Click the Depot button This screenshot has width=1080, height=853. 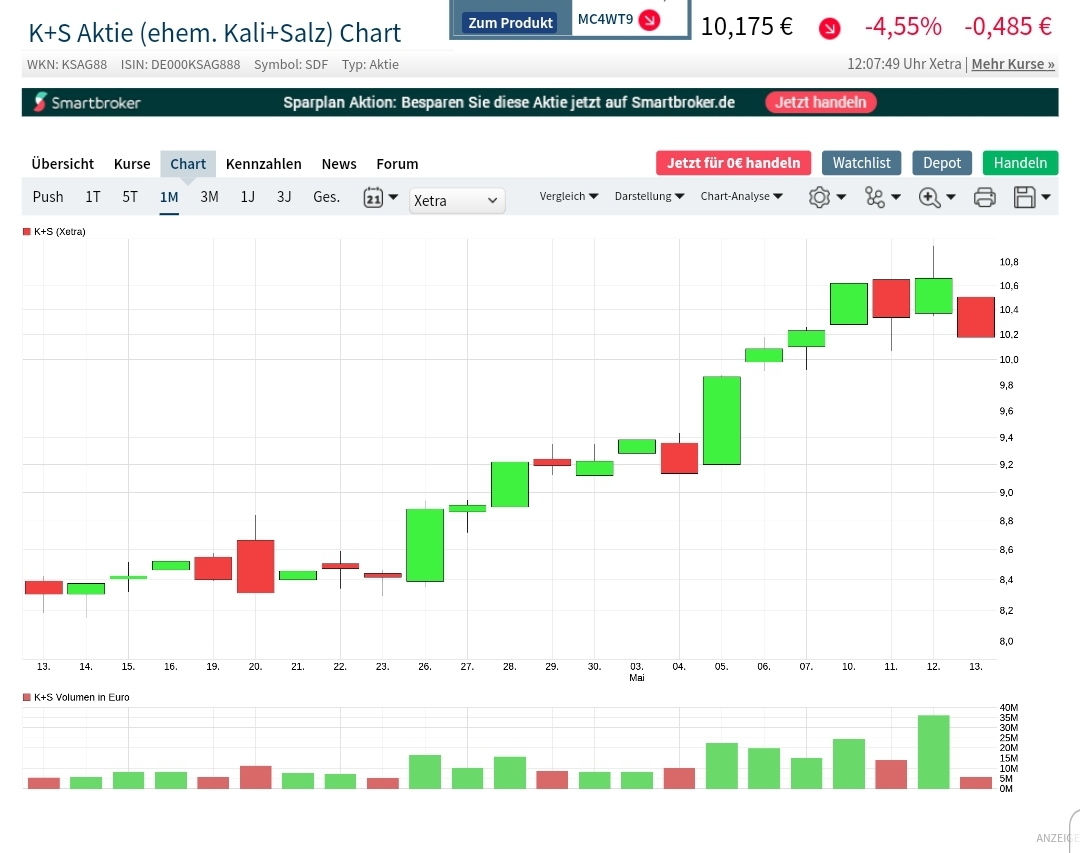(x=942, y=163)
